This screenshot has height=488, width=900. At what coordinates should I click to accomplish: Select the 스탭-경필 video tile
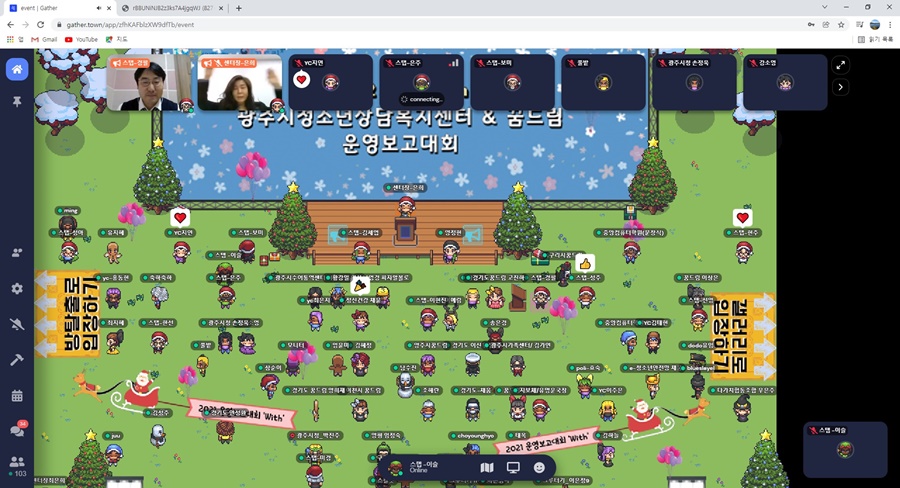[x=149, y=83]
